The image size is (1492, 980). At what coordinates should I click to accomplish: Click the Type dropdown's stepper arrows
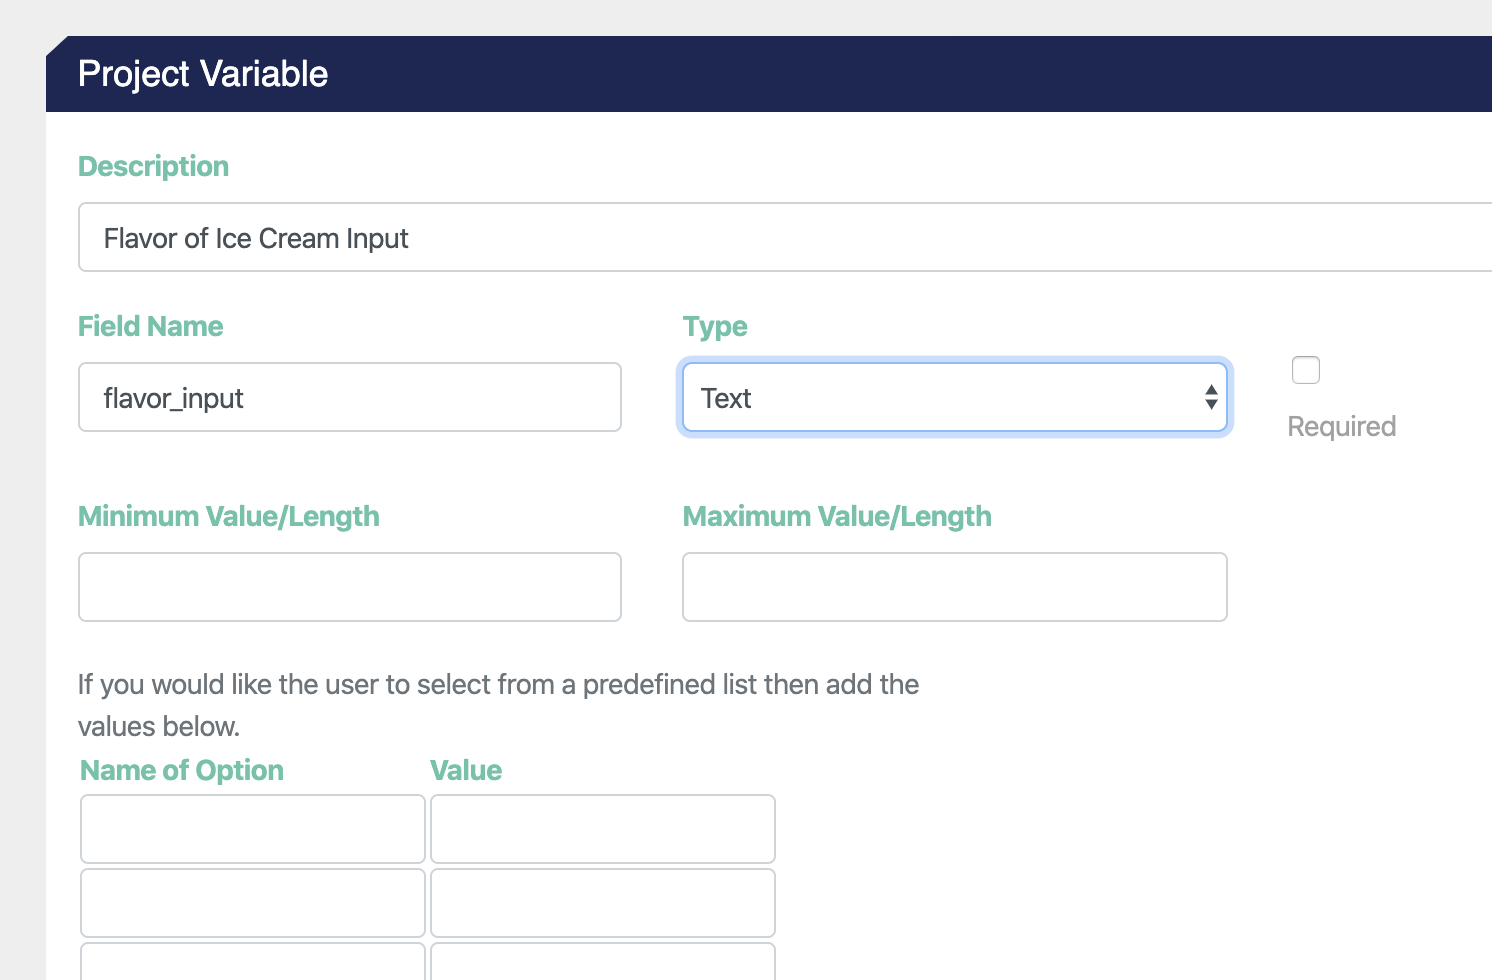pos(1210,397)
